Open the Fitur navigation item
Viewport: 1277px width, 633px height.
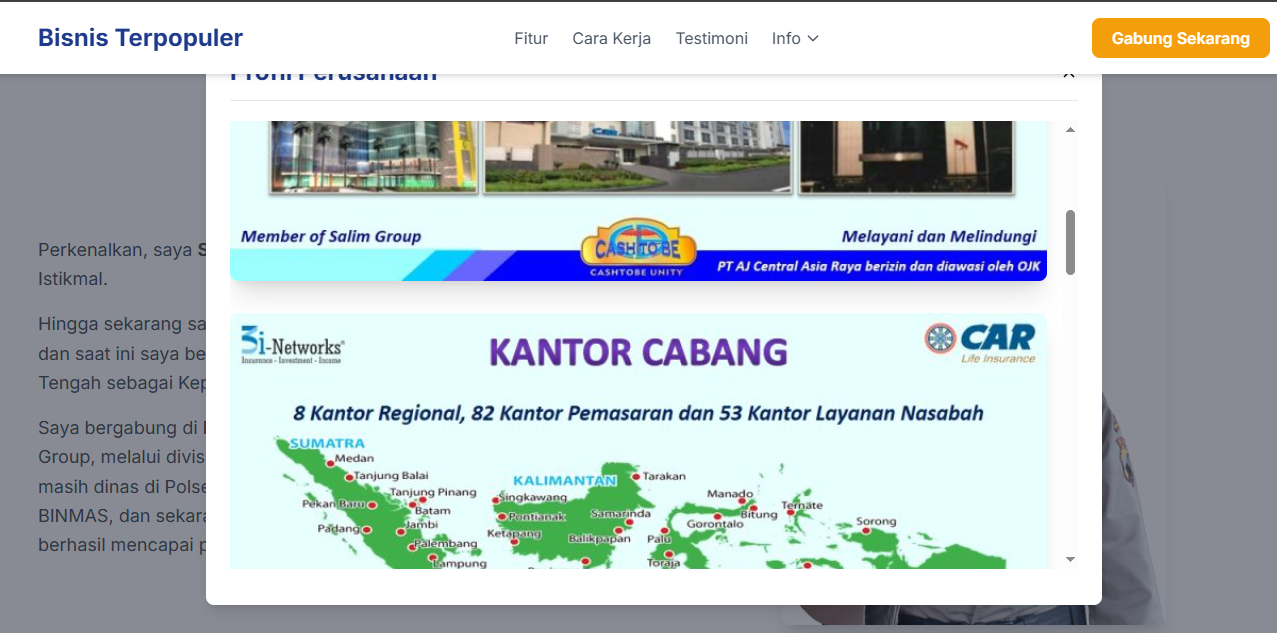[x=531, y=38]
